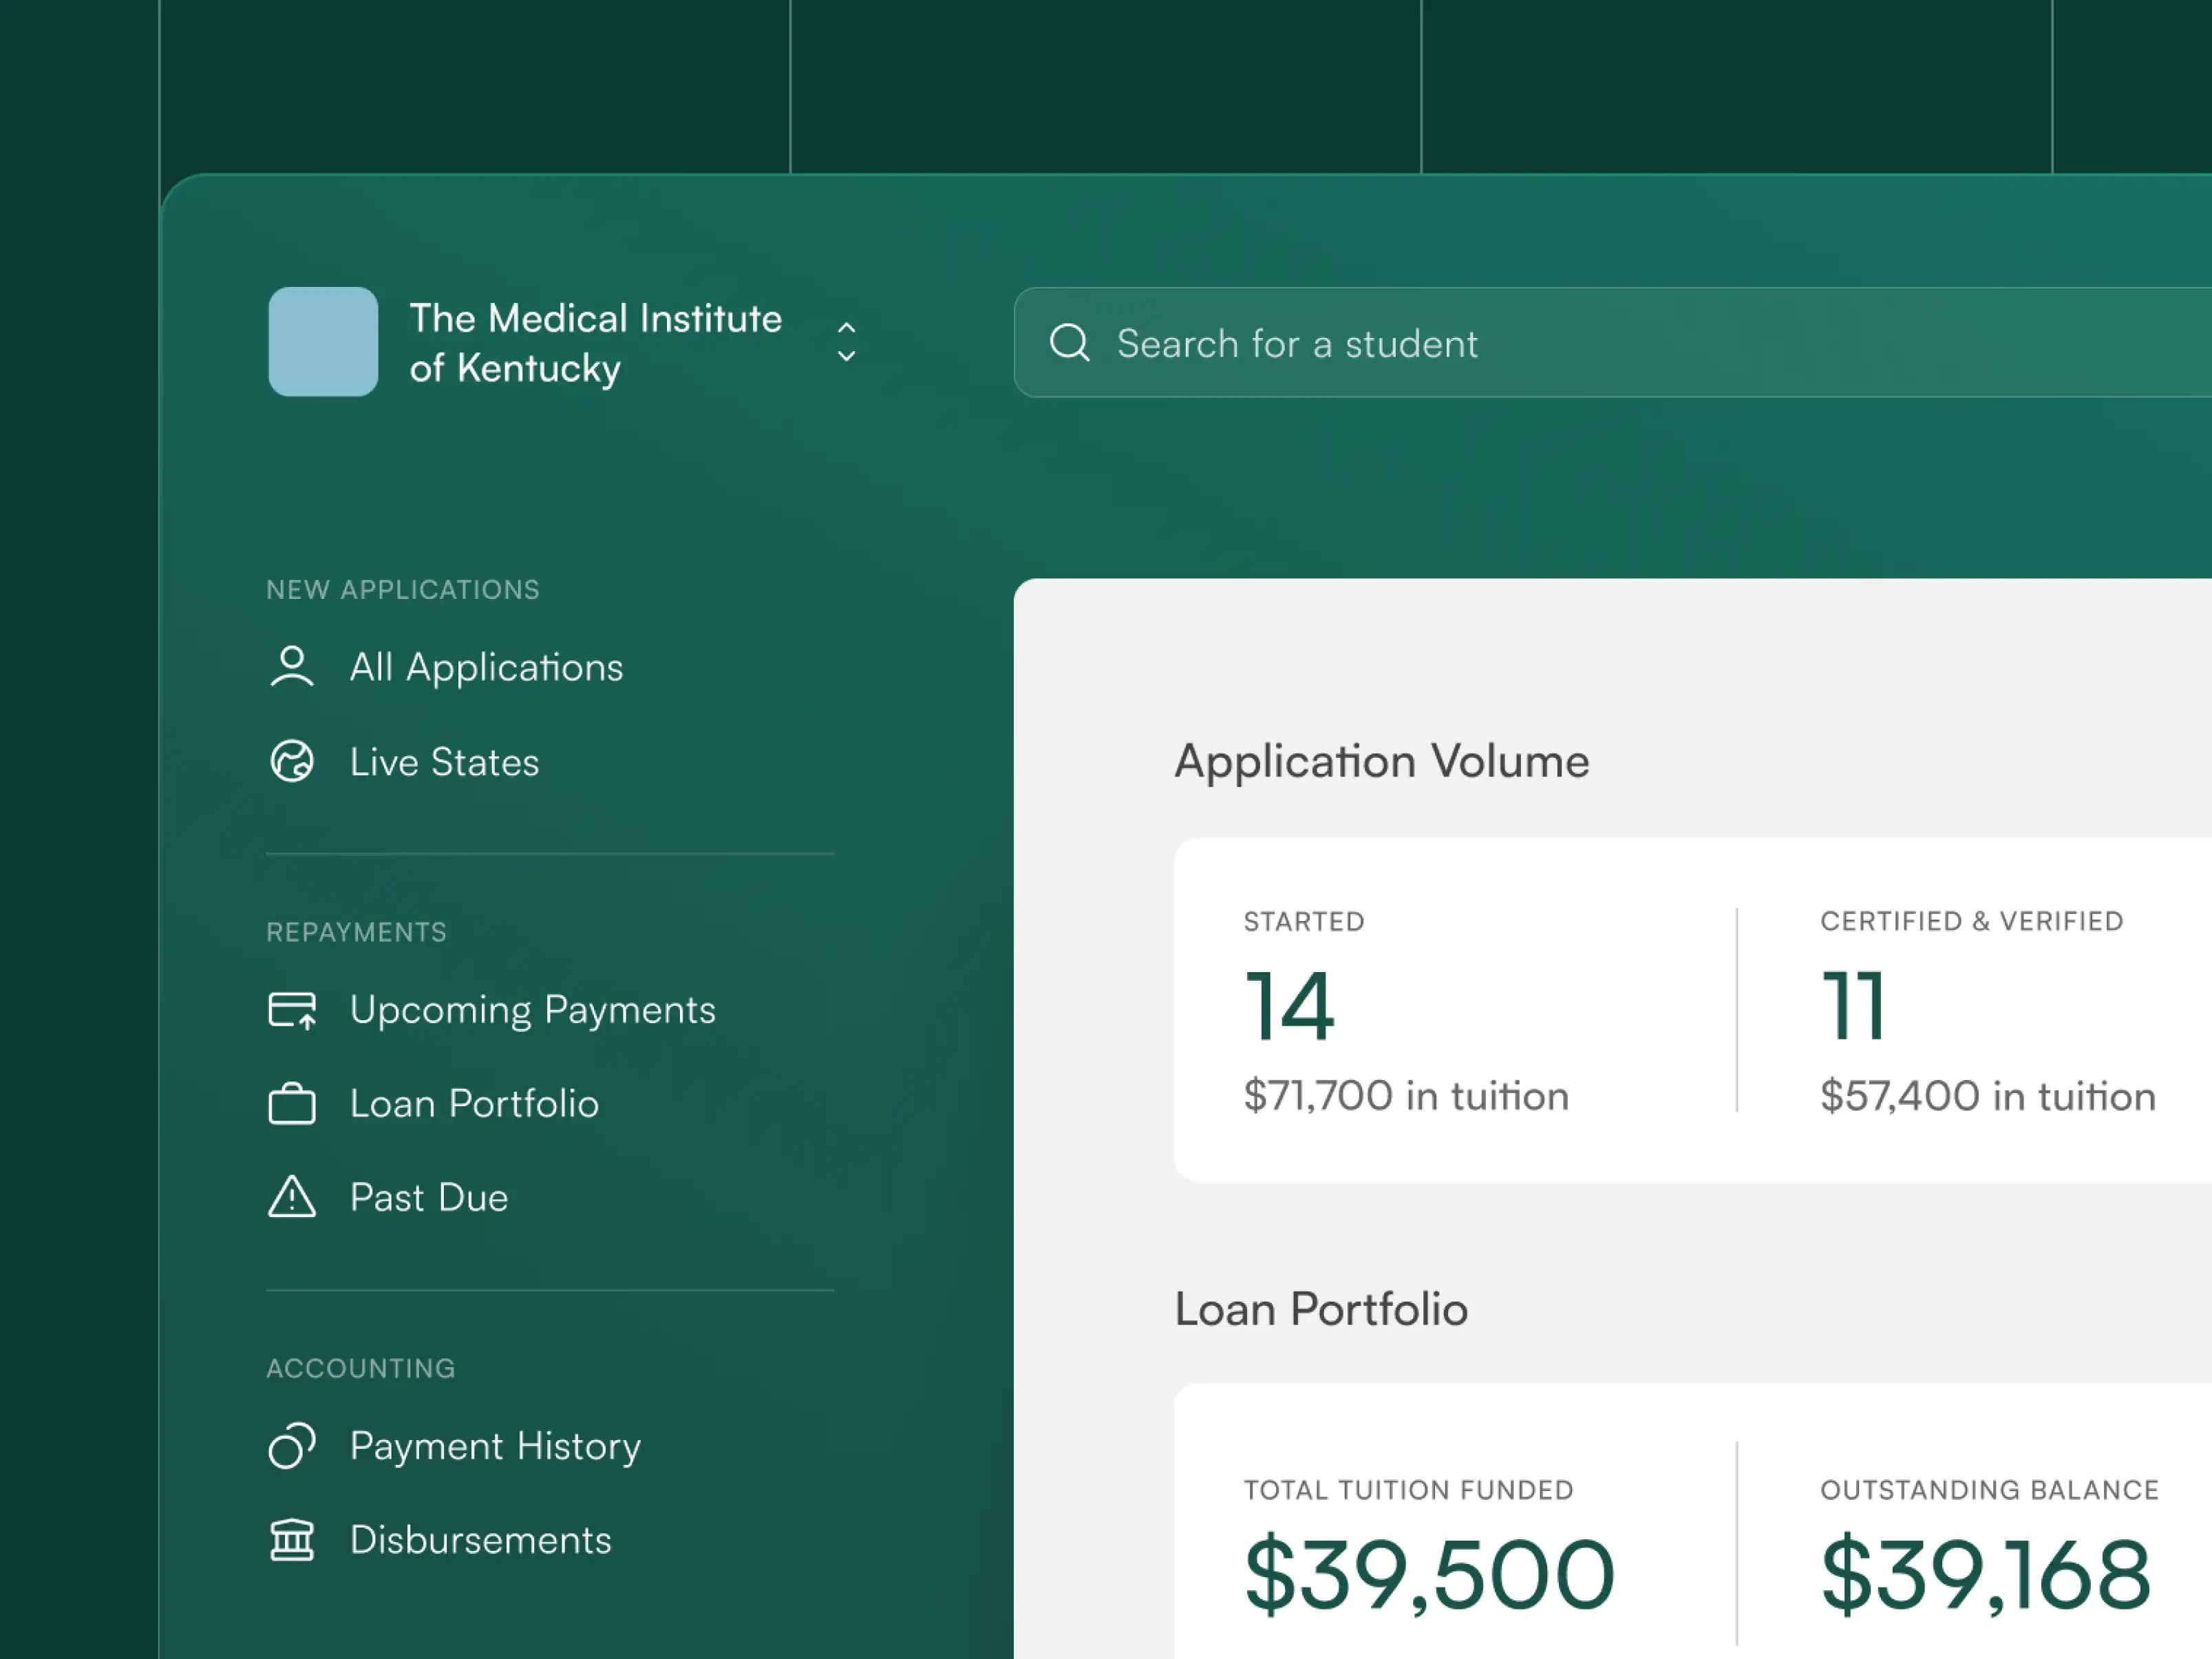Click the $57,400 in tuition text

pyautogui.click(x=1988, y=1096)
